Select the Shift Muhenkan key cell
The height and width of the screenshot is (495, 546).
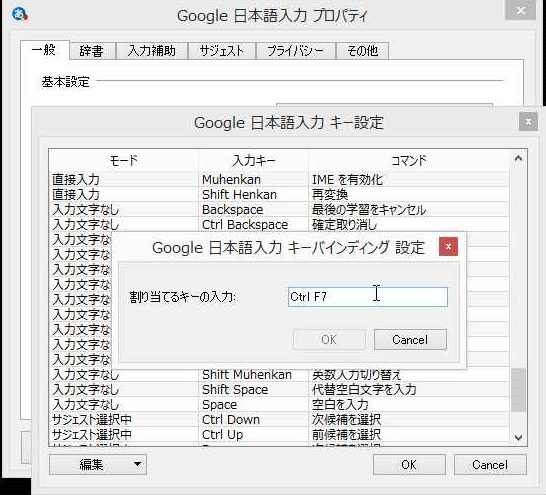coord(254,375)
